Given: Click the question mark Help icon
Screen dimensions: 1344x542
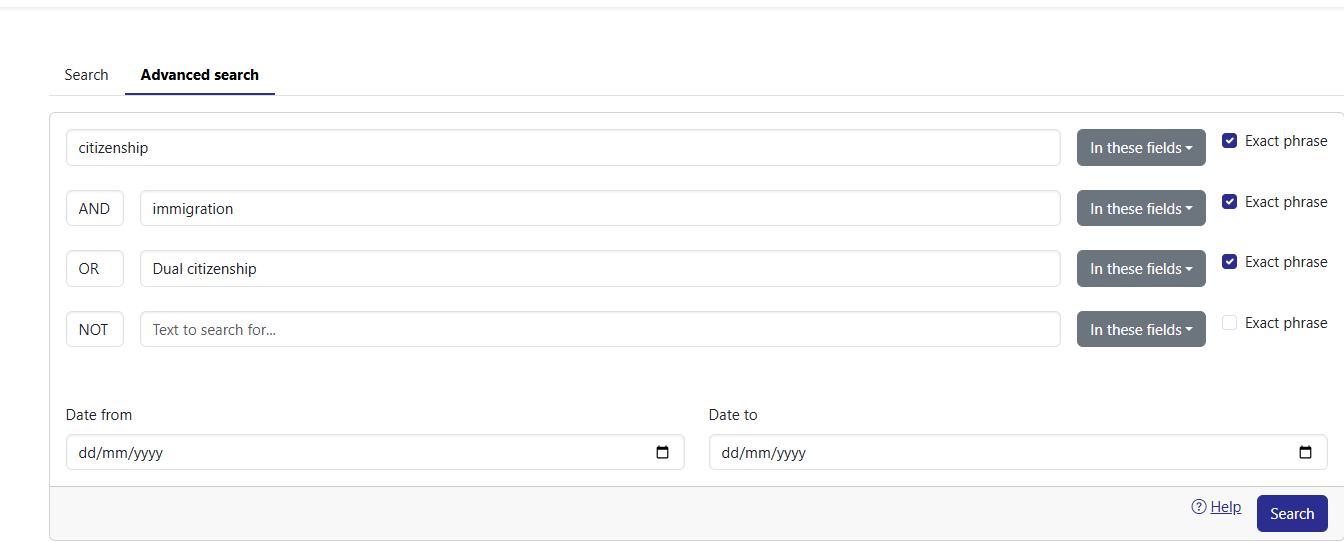Looking at the screenshot, I should click(x=1199, y=507).
